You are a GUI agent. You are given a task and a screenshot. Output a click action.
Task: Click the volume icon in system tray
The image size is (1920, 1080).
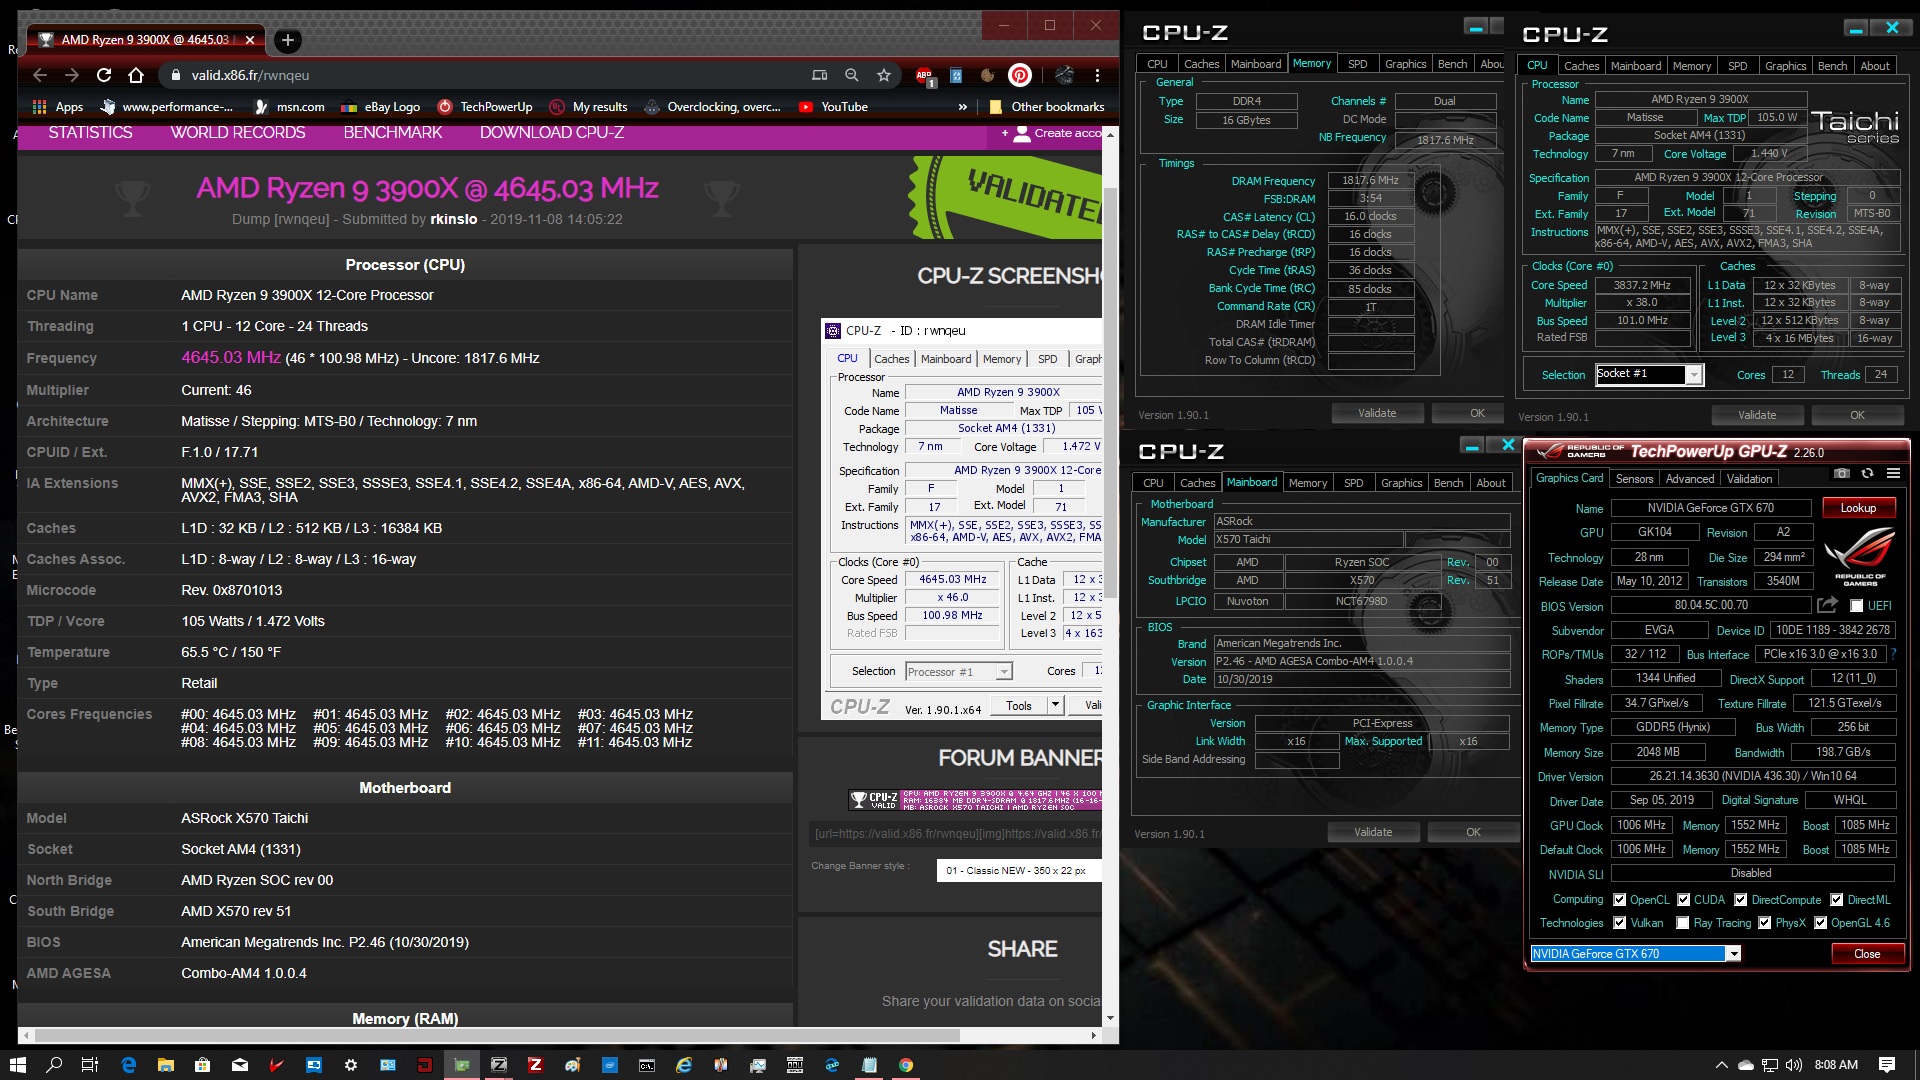(x=1794, y=1065)
